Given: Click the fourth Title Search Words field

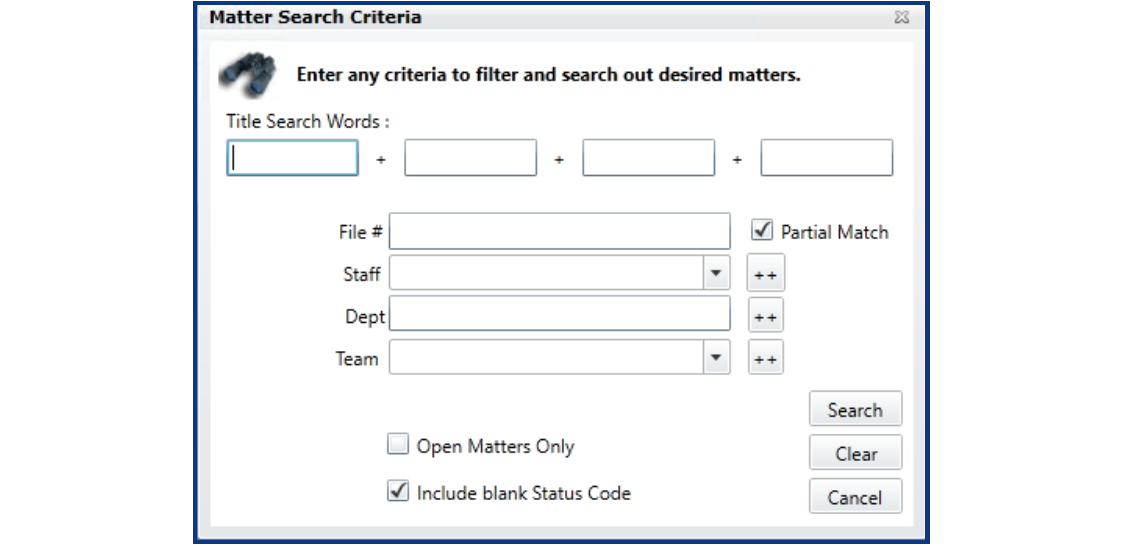Looking at the screenshot, I should click(x=827, y=158).
